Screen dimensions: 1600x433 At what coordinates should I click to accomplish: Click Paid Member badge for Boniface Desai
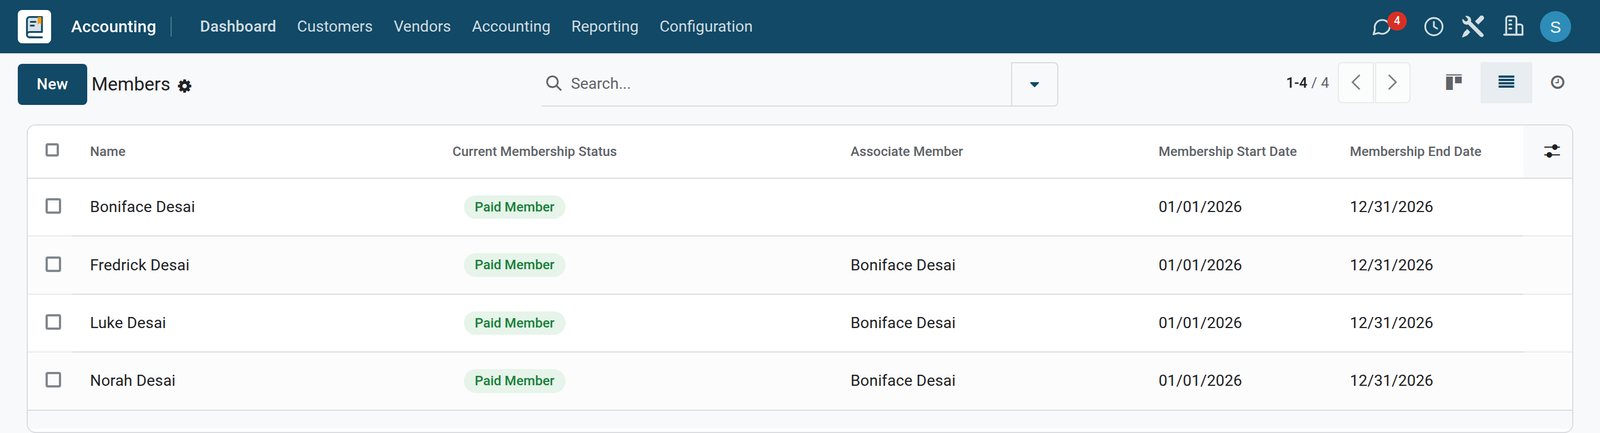(x=514, y=207)
